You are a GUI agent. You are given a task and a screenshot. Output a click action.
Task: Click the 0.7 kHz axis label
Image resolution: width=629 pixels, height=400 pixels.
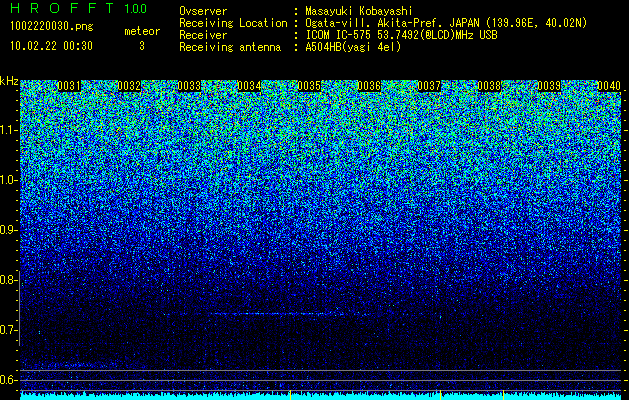click(x=8, y=330)
